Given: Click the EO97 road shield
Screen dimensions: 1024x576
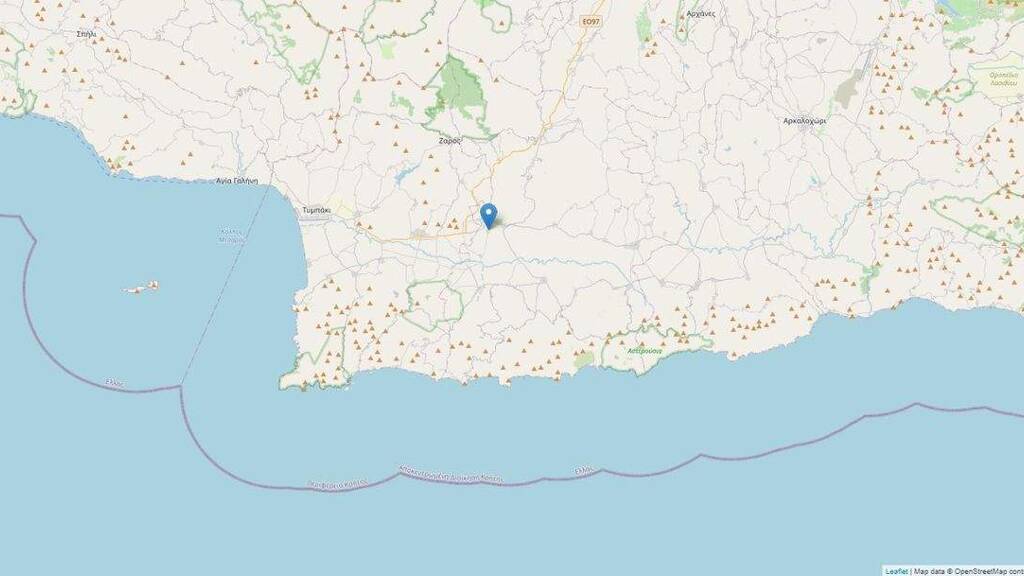Looking at the screenshot, I should click(590, 22).
